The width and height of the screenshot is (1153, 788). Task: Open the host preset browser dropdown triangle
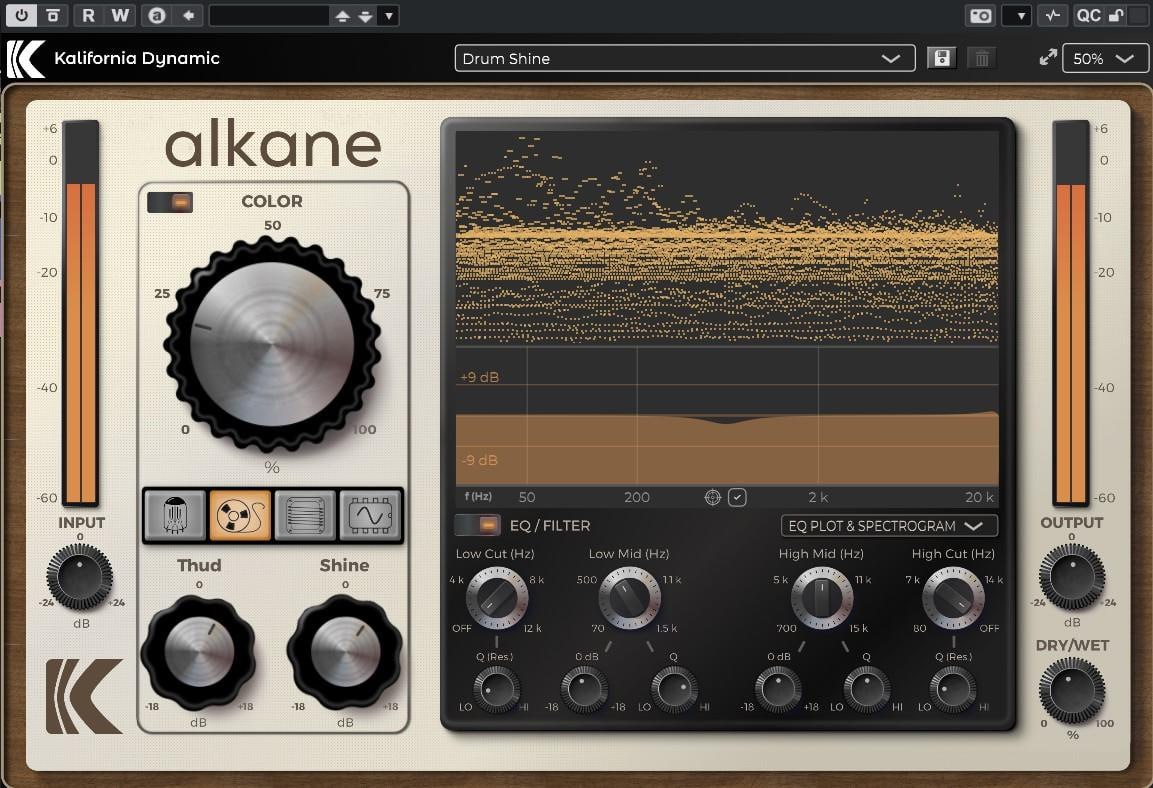tap(389, 15)
